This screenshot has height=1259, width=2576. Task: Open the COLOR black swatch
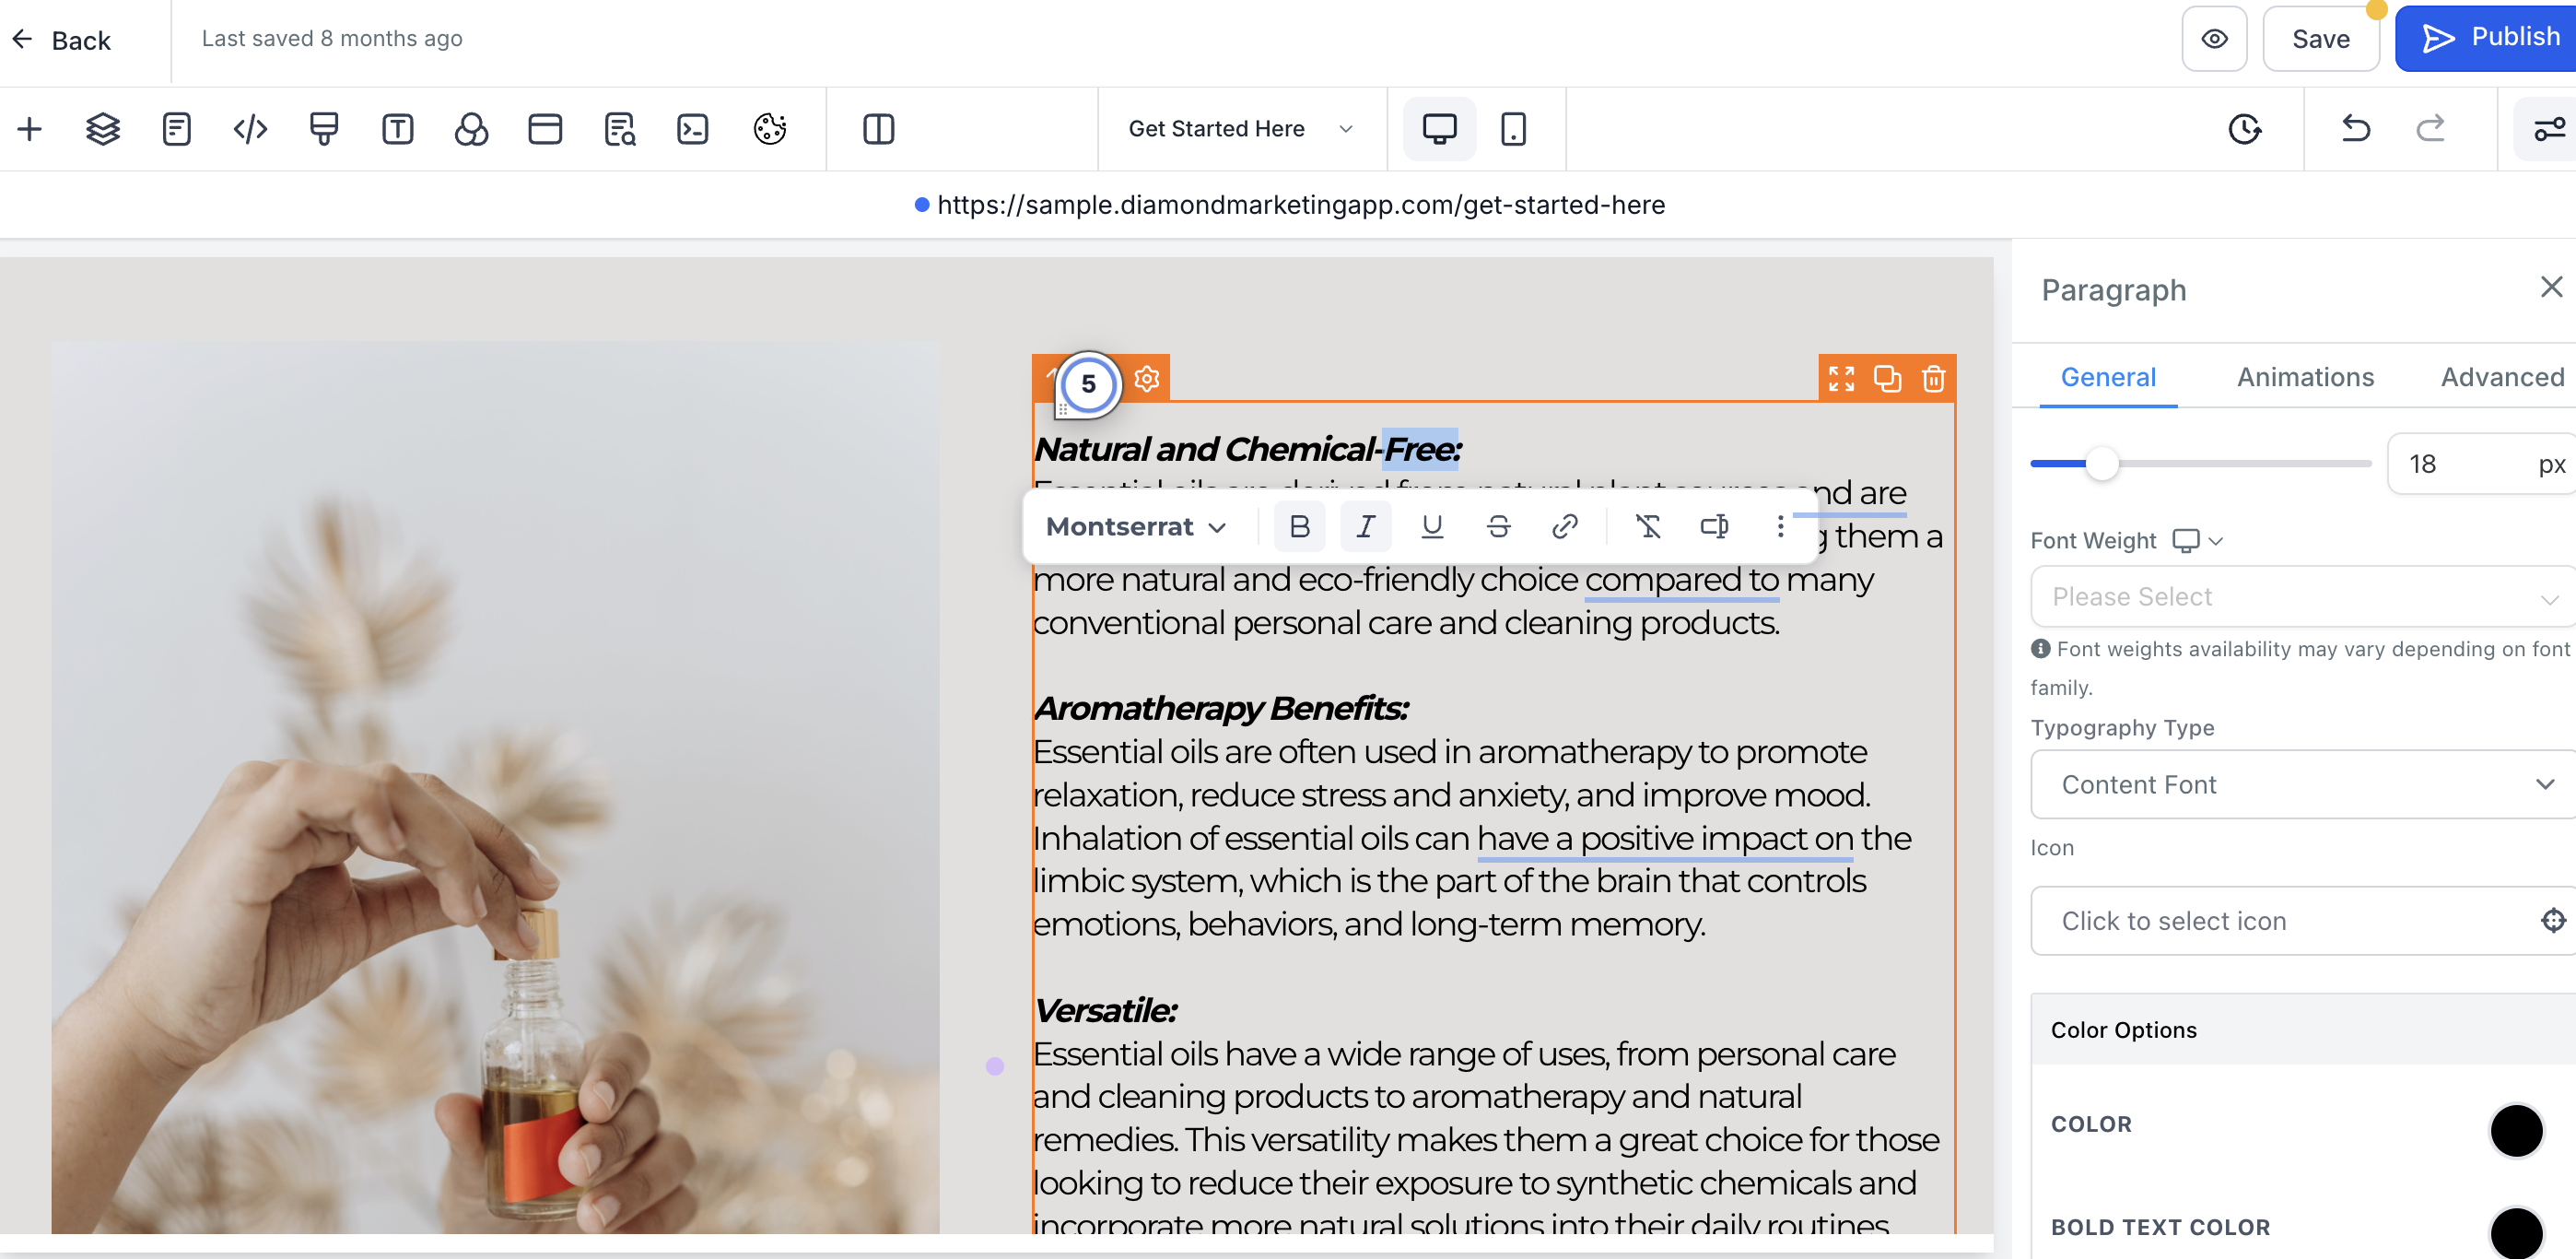coord(2516,1131)
